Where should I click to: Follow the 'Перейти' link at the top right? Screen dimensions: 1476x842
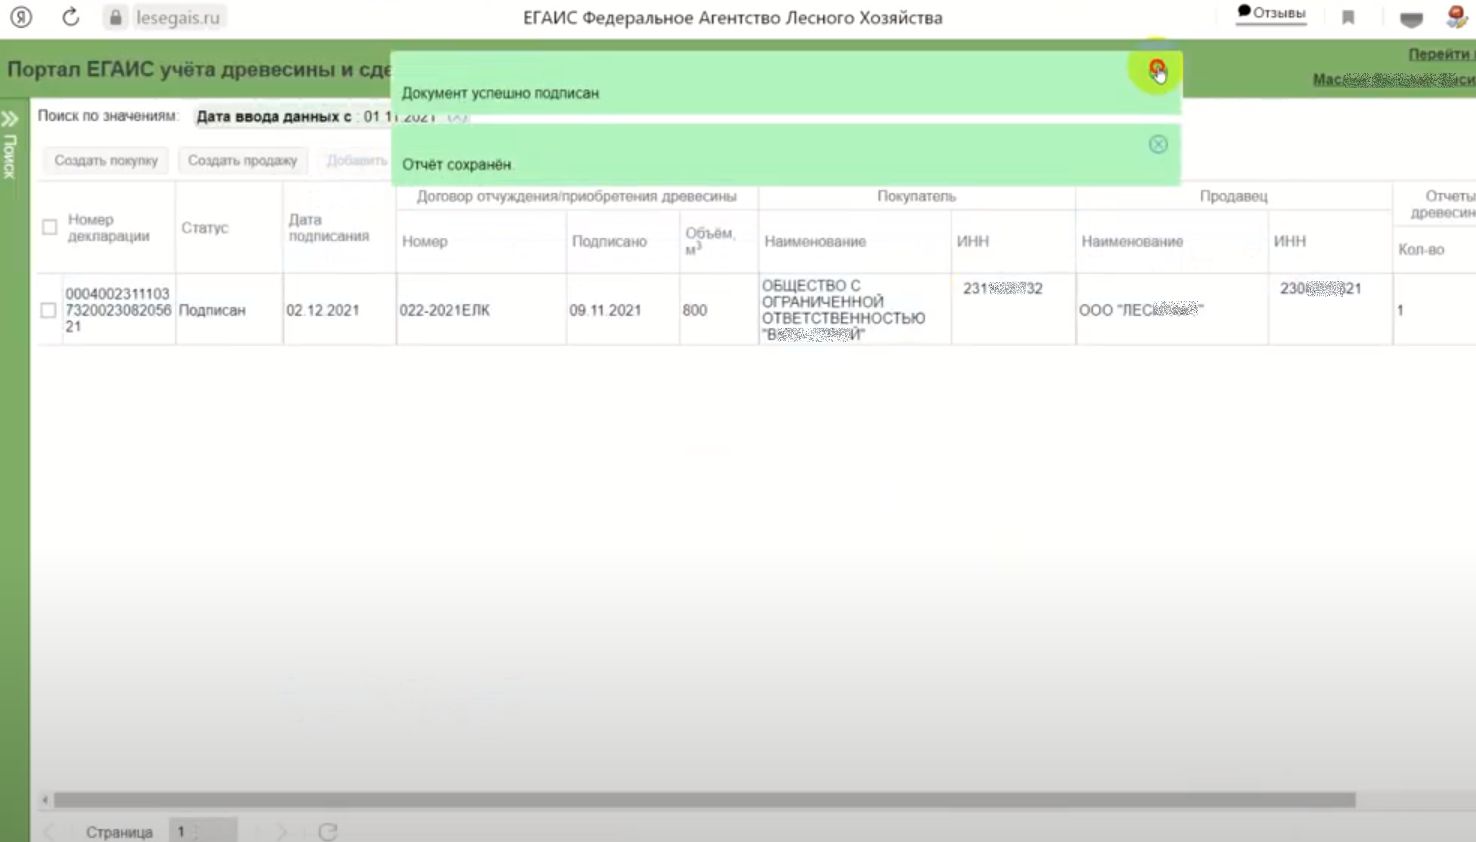point(1440,54)
